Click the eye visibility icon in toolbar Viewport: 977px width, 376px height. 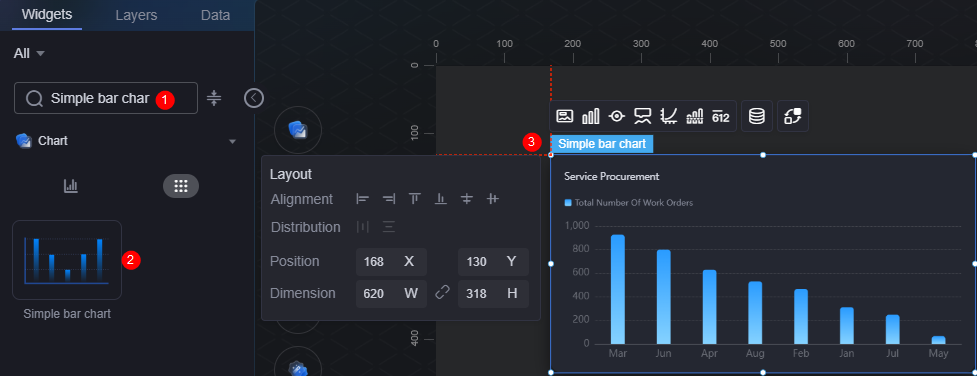click(x=617, y=116)
